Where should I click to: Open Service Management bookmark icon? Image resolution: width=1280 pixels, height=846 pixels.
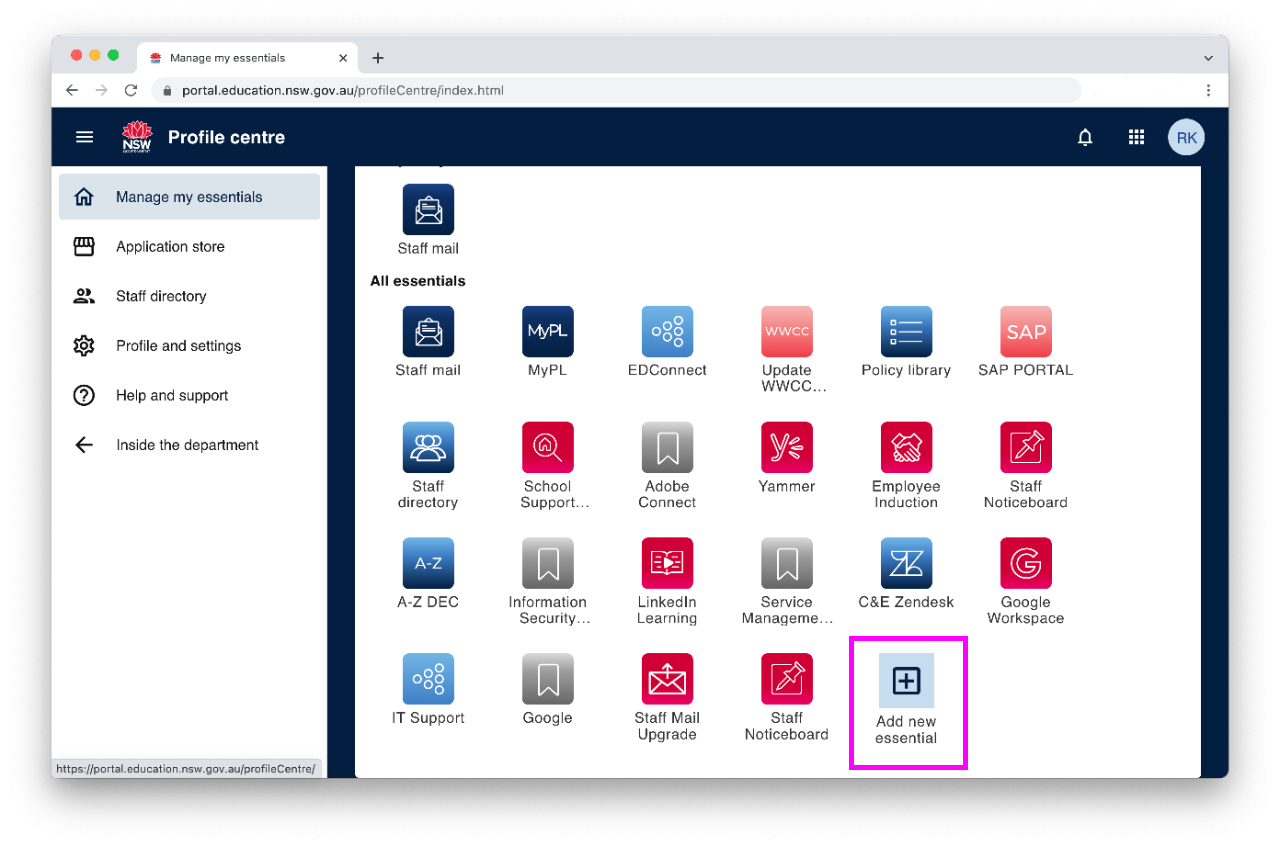pyautogui.click(x=787, y=564)
